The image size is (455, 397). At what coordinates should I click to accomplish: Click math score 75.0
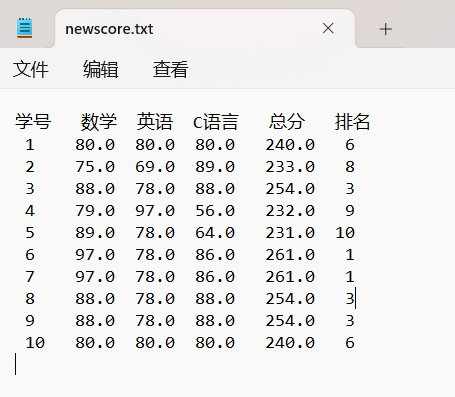(x=95, y=167)
